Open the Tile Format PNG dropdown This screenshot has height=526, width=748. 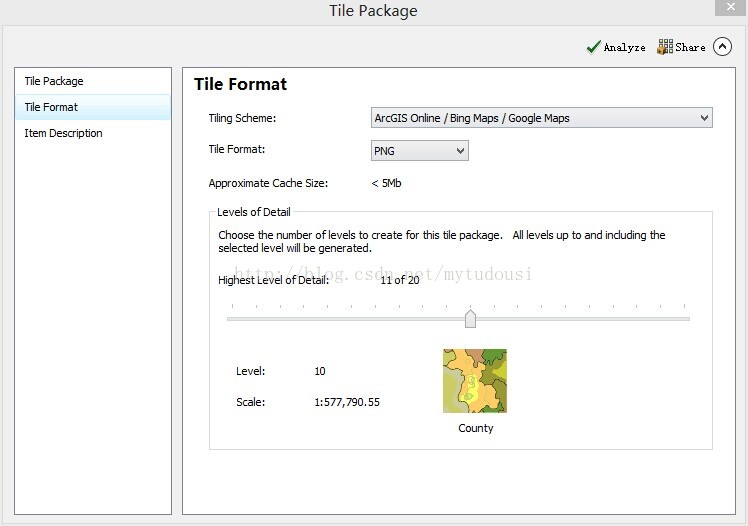tap(419, 151)
